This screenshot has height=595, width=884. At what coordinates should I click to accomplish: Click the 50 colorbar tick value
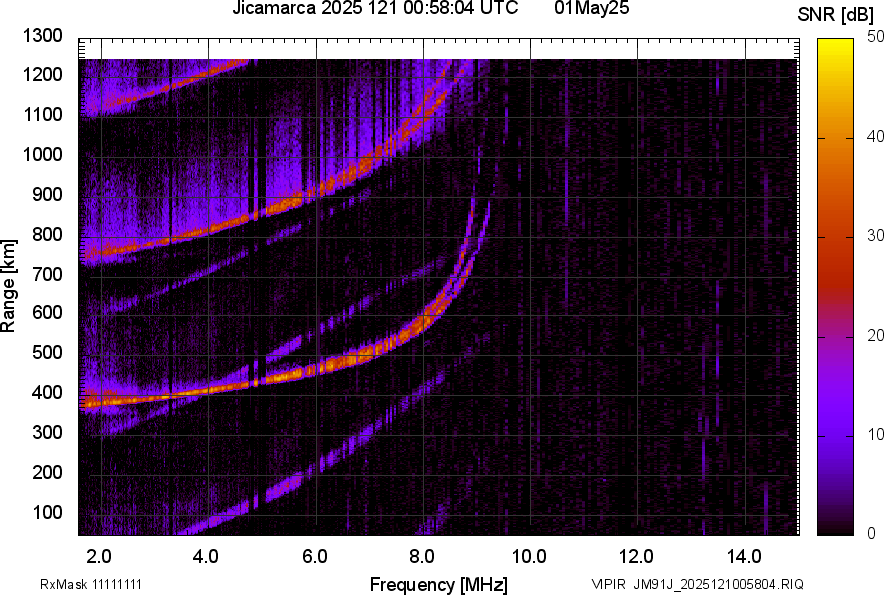[x=875, y=37]
